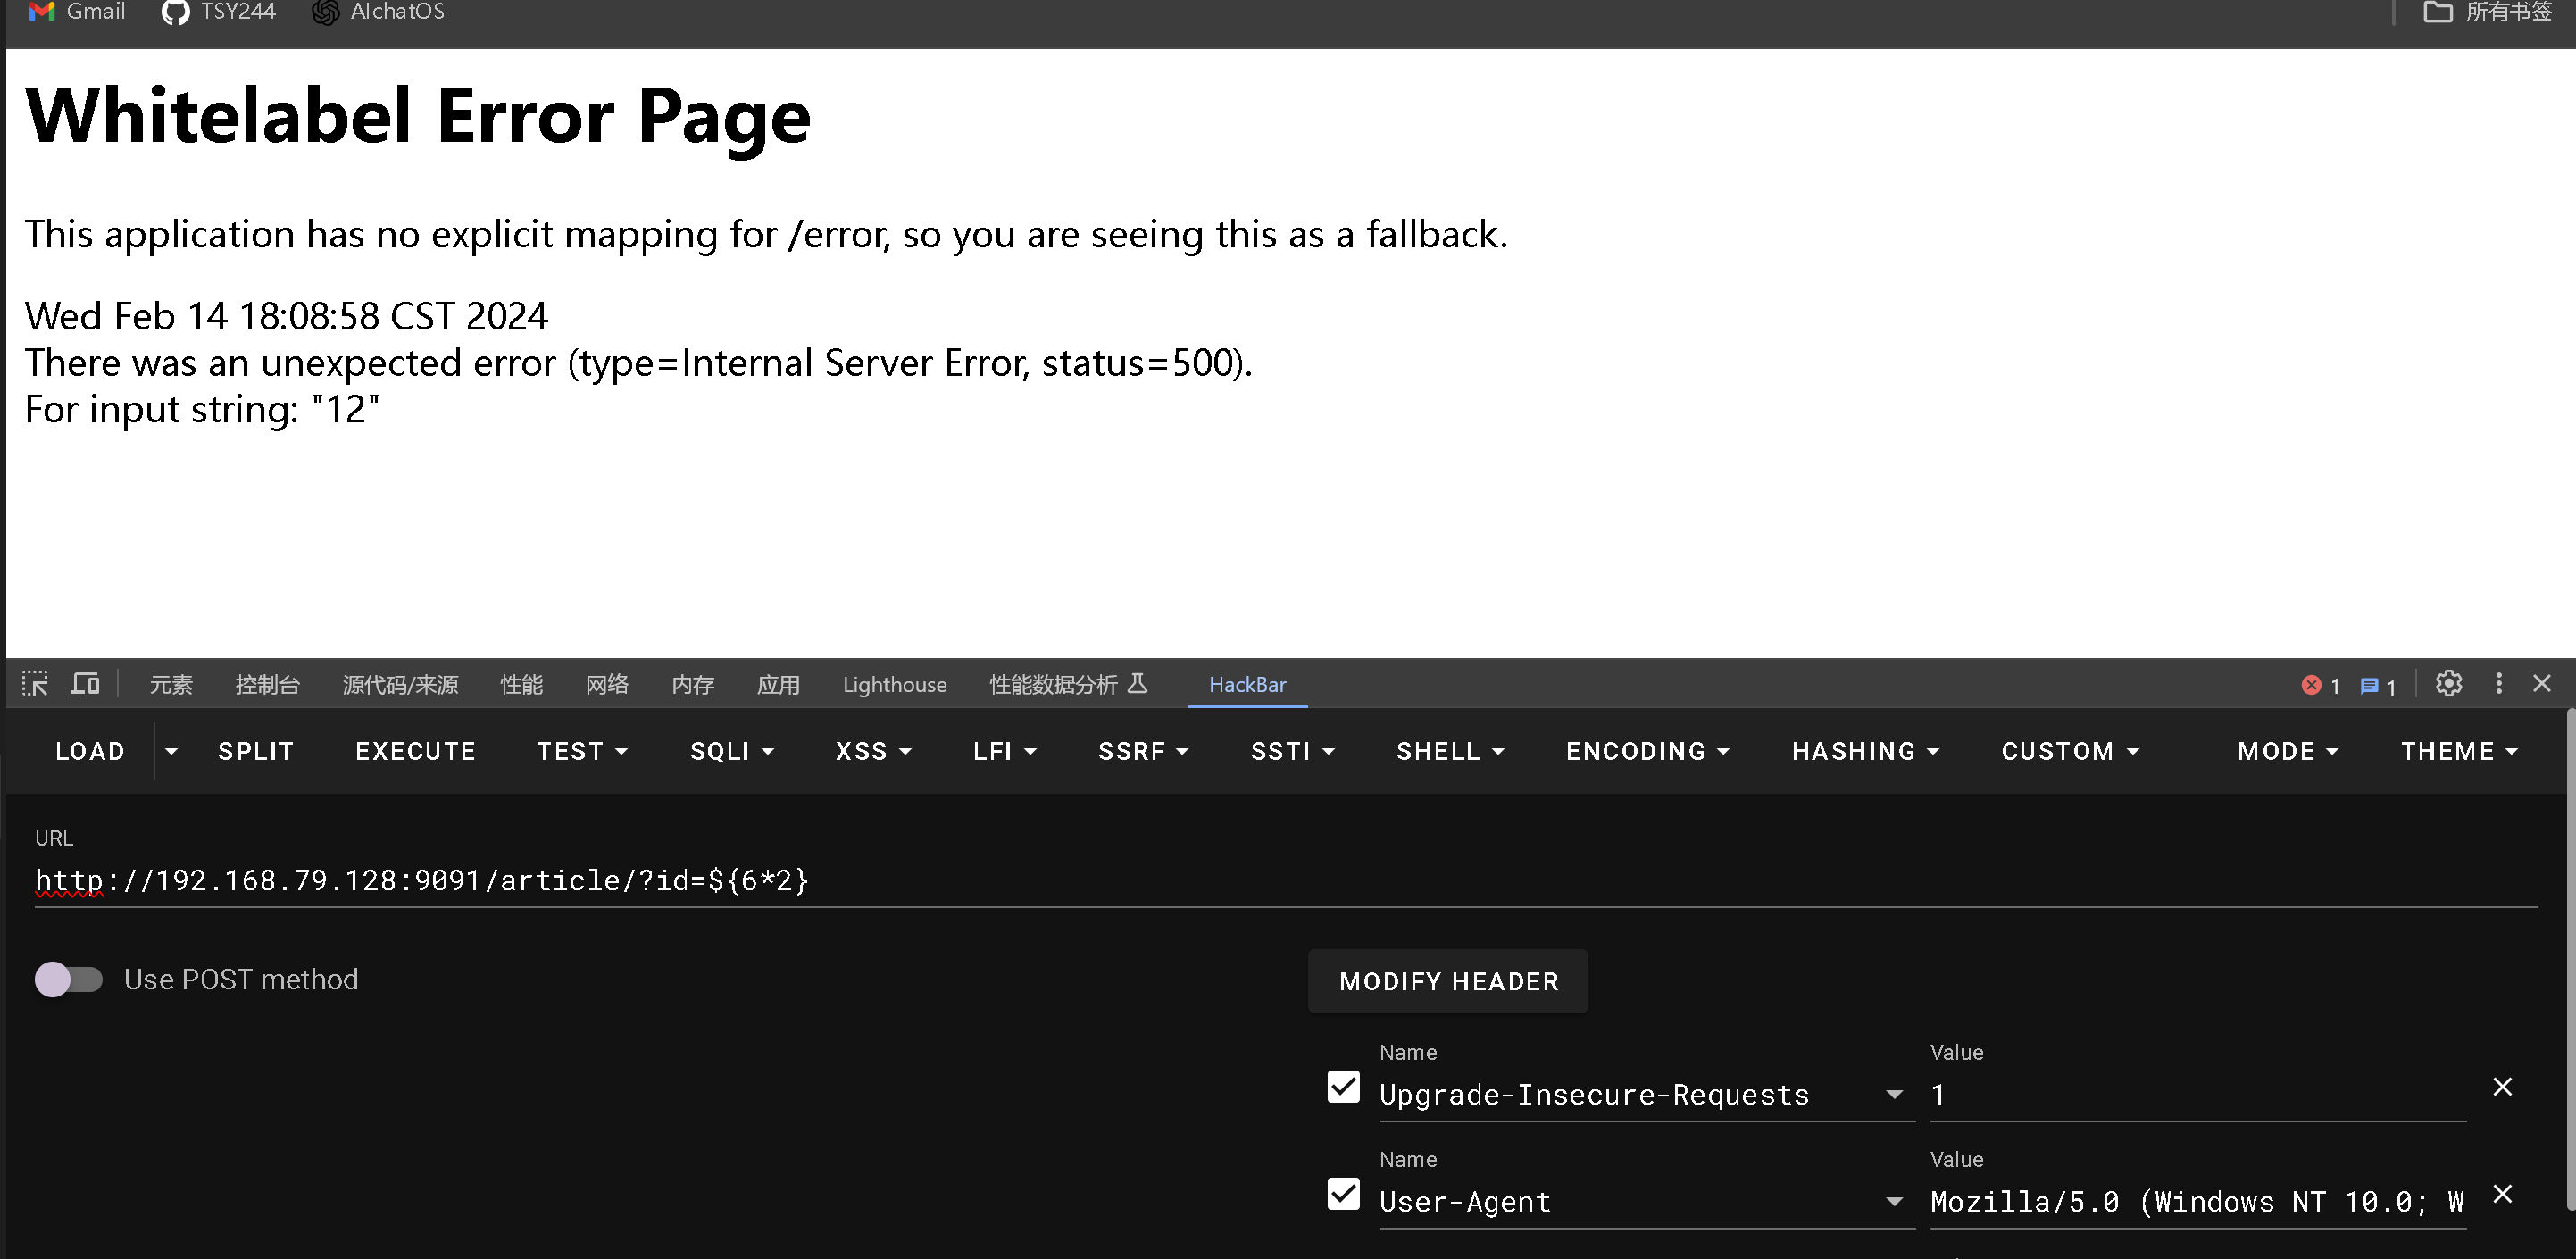The width and height of the screenshot is (2576, 1259).
Task: Expand the SQLI dropdown menu
Action: click(x=731, y=751)
